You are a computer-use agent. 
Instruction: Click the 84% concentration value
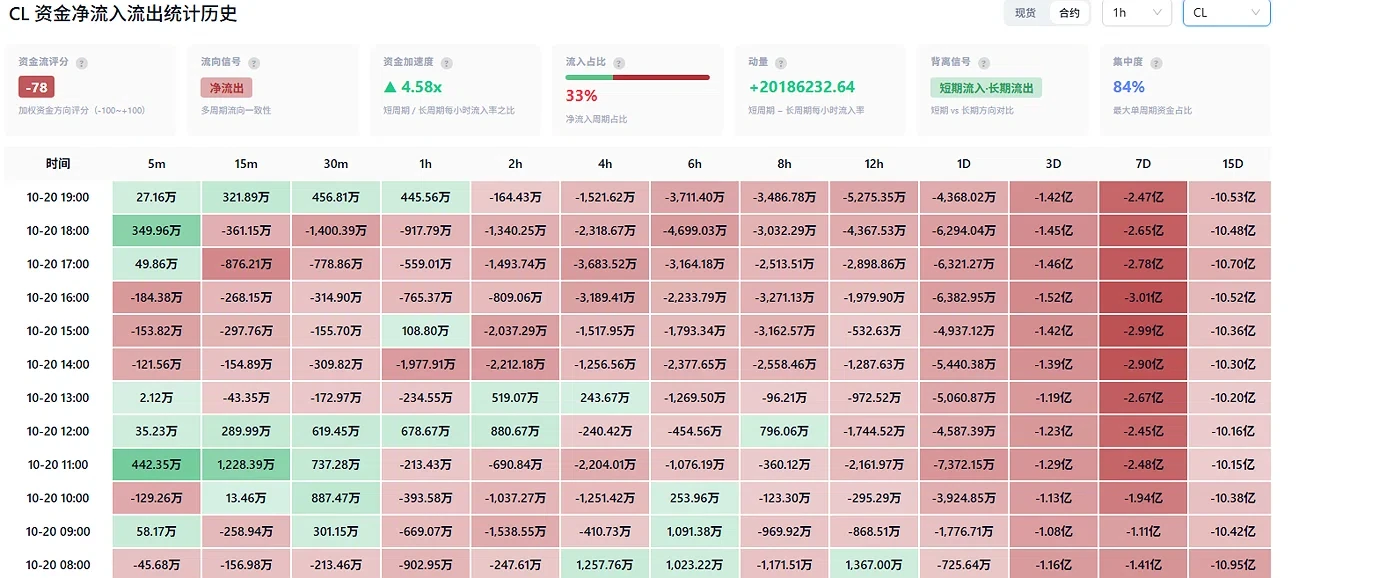click(1129, 87)
